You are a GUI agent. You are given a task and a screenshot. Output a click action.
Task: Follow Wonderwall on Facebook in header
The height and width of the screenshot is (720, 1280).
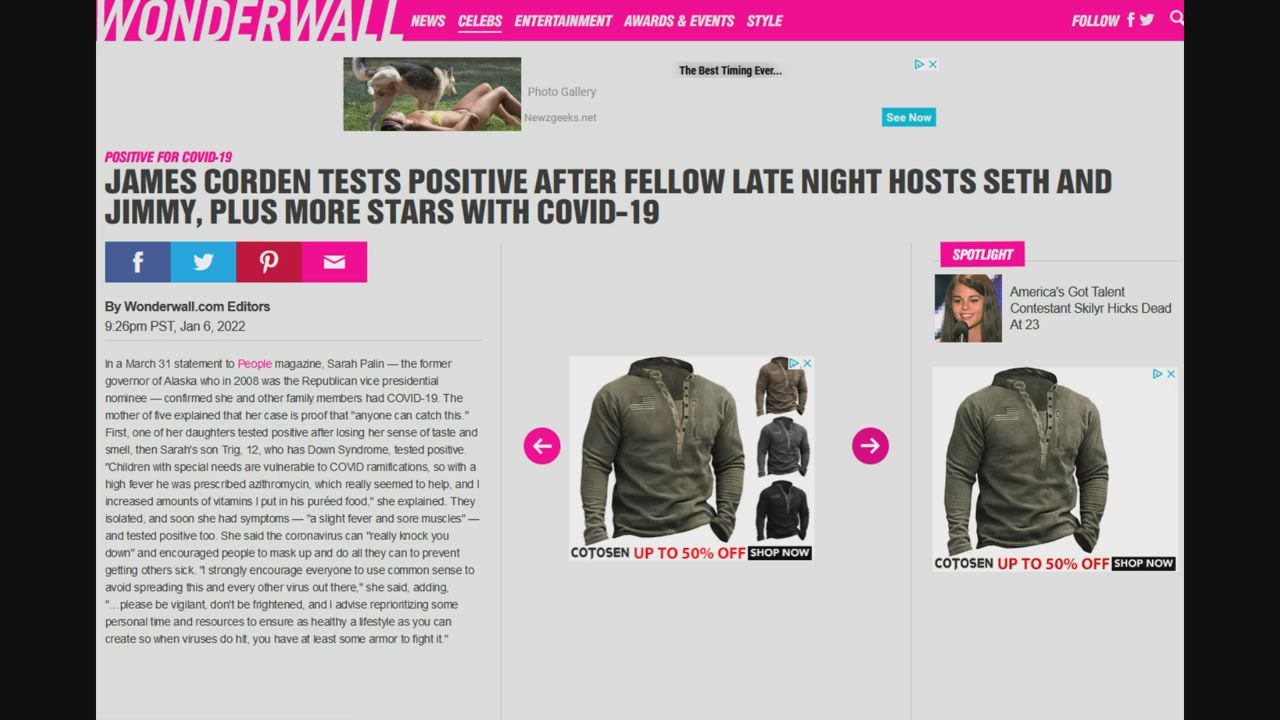pos(1131,20)
